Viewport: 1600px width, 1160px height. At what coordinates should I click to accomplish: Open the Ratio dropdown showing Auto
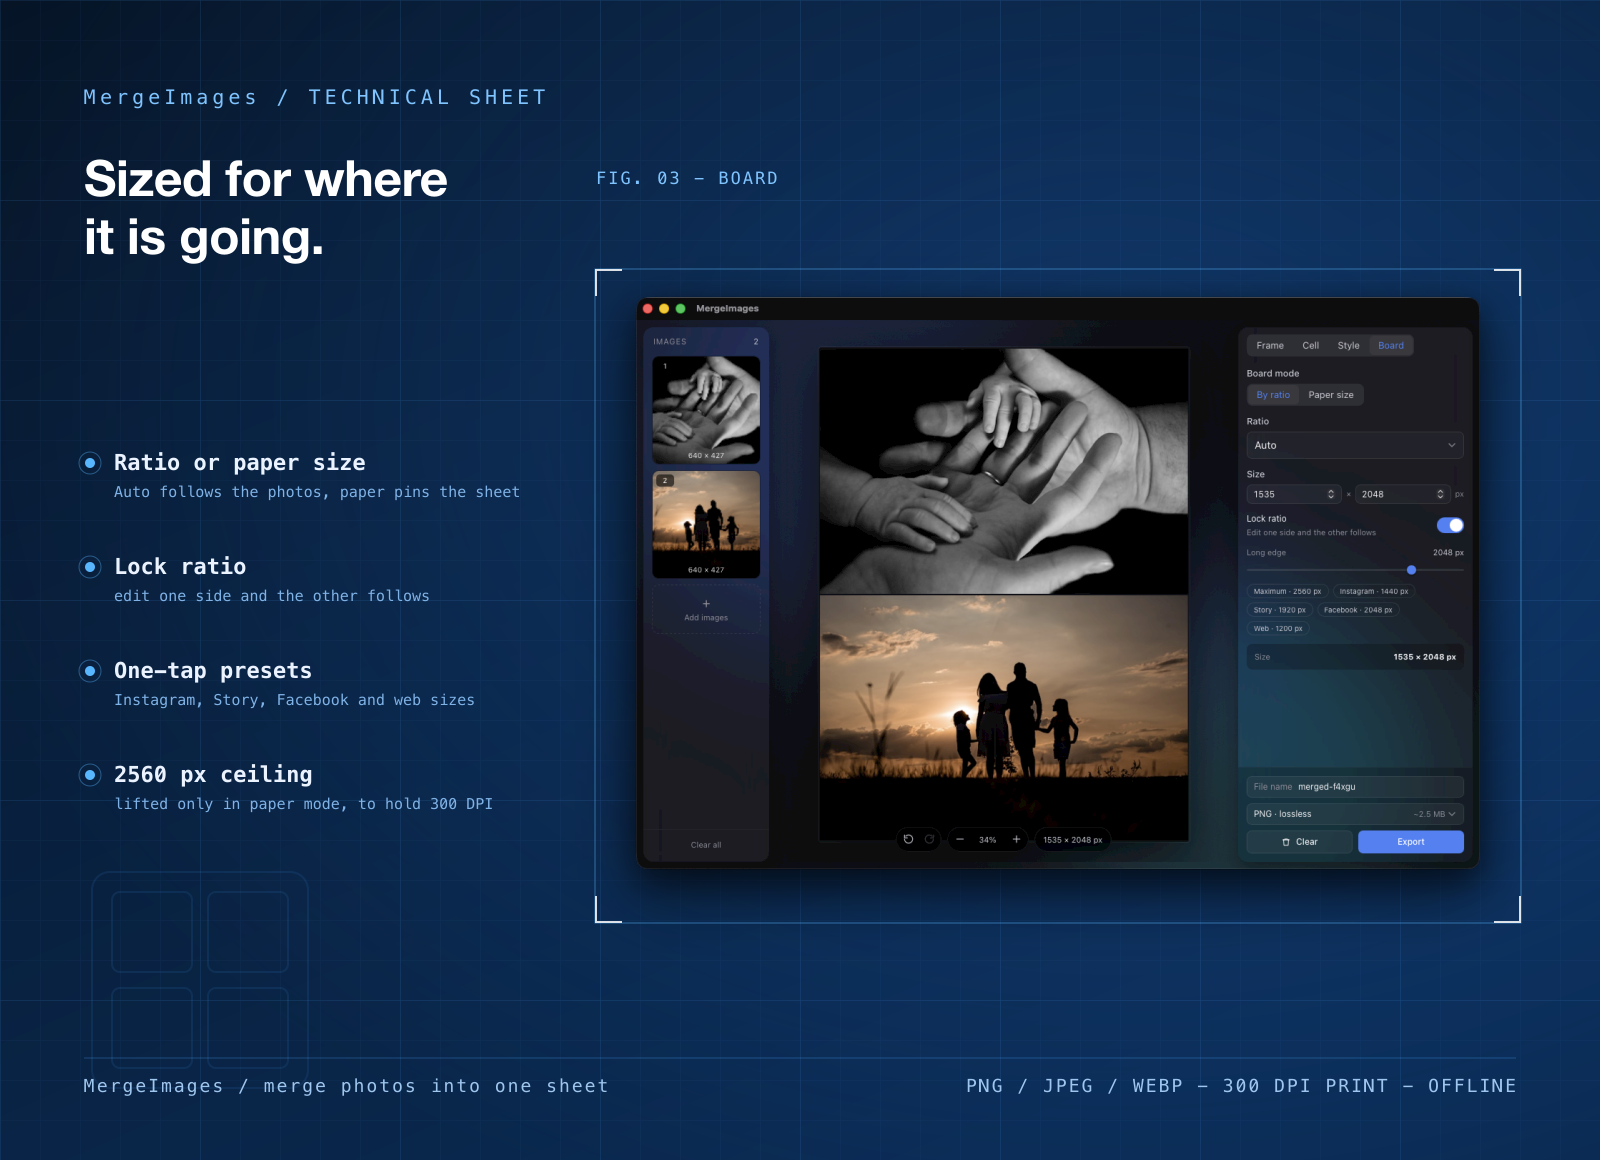(1355, 445)
